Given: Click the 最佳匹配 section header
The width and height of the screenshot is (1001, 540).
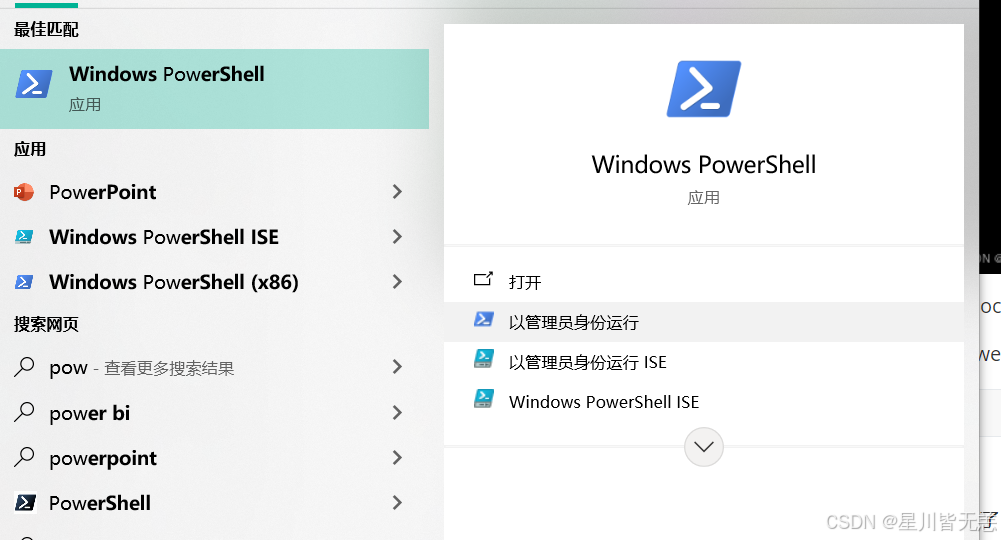Looking at the screenshot, I should click(x=46, y=29).
